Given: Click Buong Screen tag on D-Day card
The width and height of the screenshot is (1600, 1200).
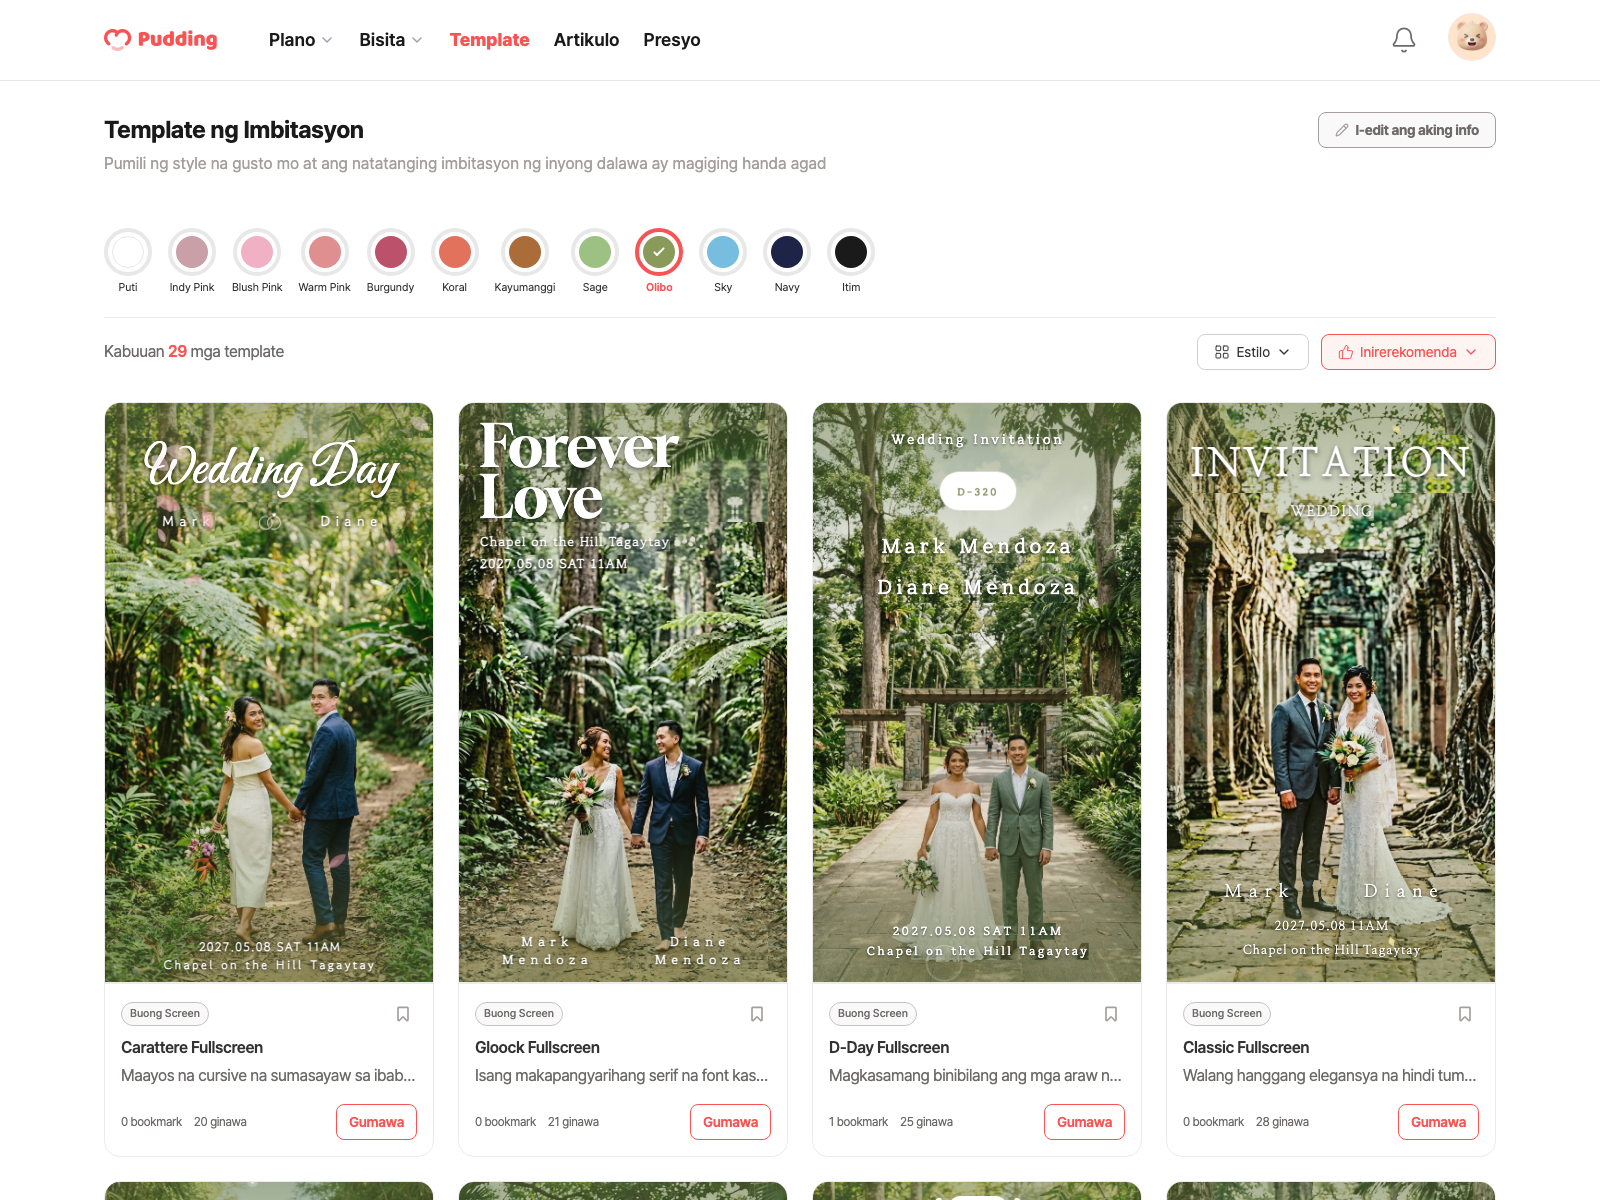Looking at the screenshot, I should (873, 1014).
